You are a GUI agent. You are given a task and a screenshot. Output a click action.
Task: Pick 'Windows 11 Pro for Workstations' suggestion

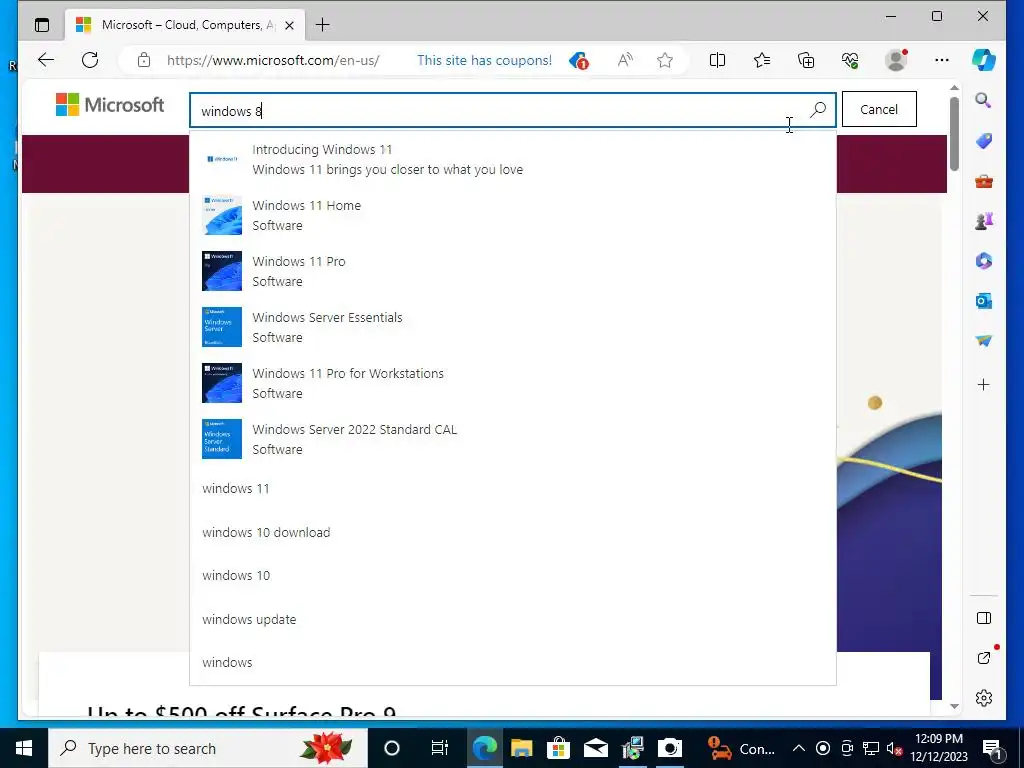click(x=513, y=383)
